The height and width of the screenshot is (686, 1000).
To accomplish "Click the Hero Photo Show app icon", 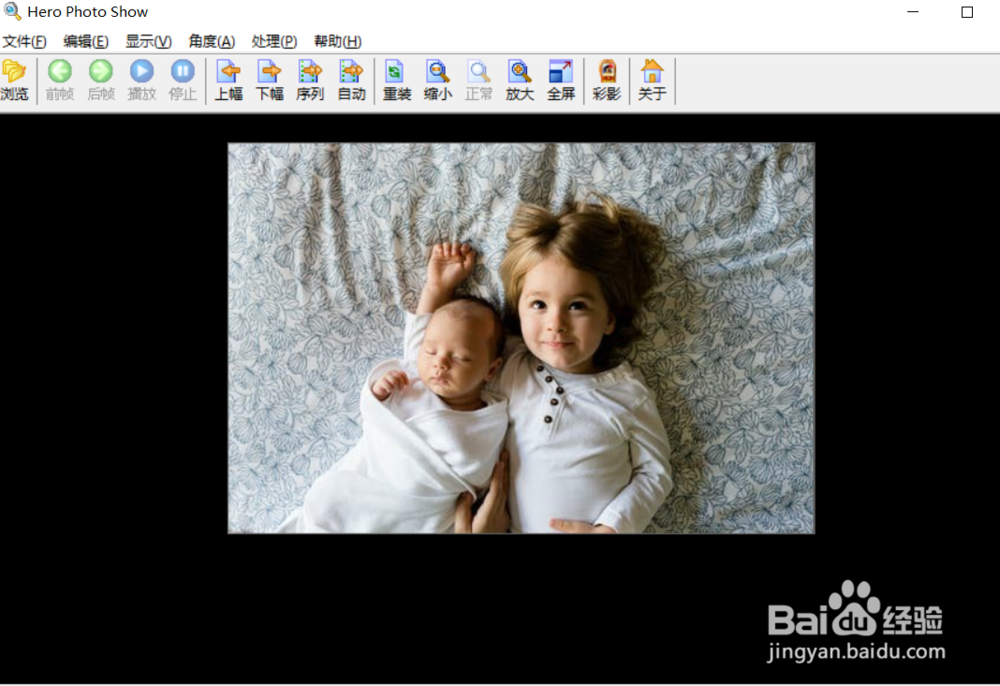I will [12, 11].
